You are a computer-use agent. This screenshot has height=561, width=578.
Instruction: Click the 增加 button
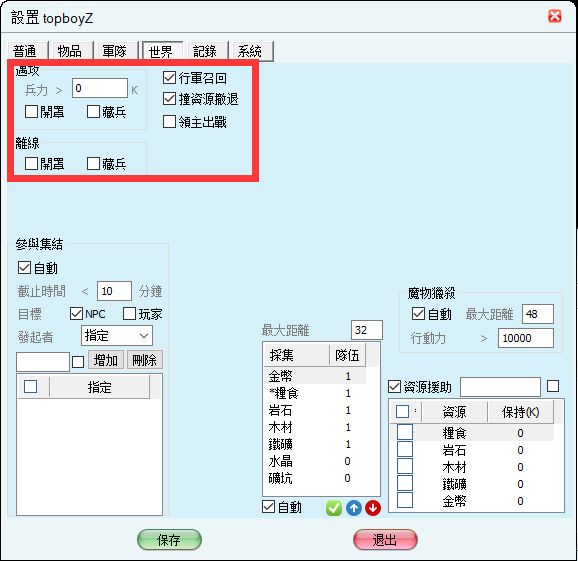(x=106, y=360)
